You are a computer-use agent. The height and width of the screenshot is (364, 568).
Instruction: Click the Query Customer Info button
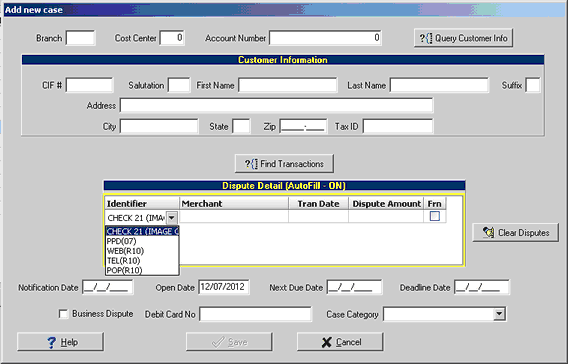[x=463, y=38]
